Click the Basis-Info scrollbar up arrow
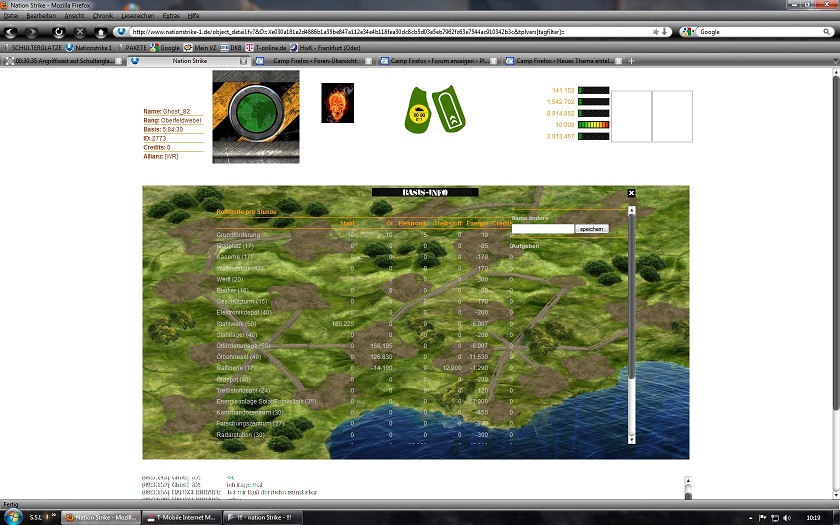This screenshot has width=840, height=525. click(632, 211)
